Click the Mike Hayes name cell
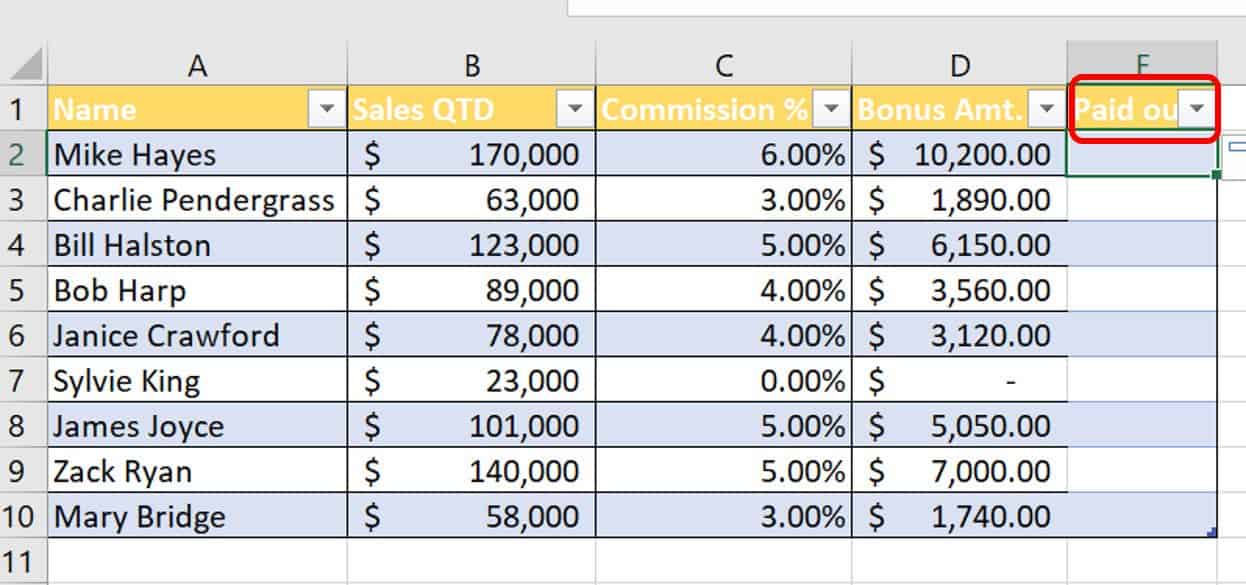Viewport: 1246px width, 585px height. [x=197, y=155]
